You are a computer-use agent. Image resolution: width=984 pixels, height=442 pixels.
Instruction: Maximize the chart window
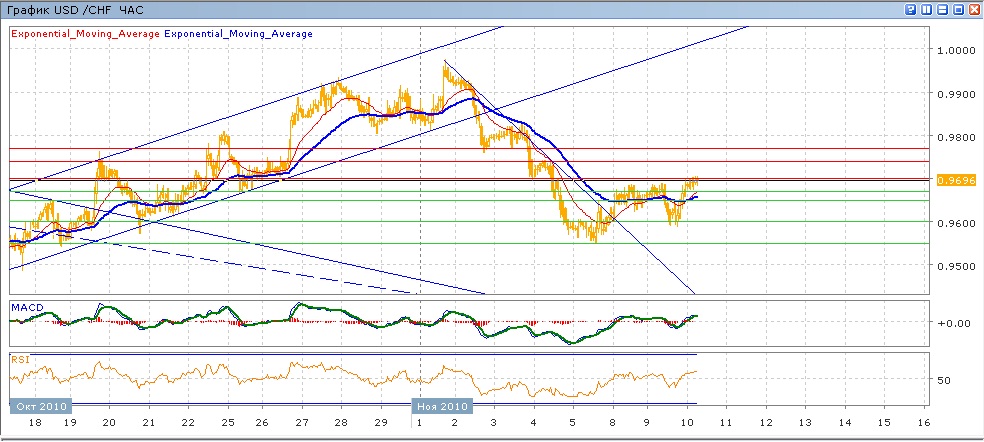coord(958,8)
